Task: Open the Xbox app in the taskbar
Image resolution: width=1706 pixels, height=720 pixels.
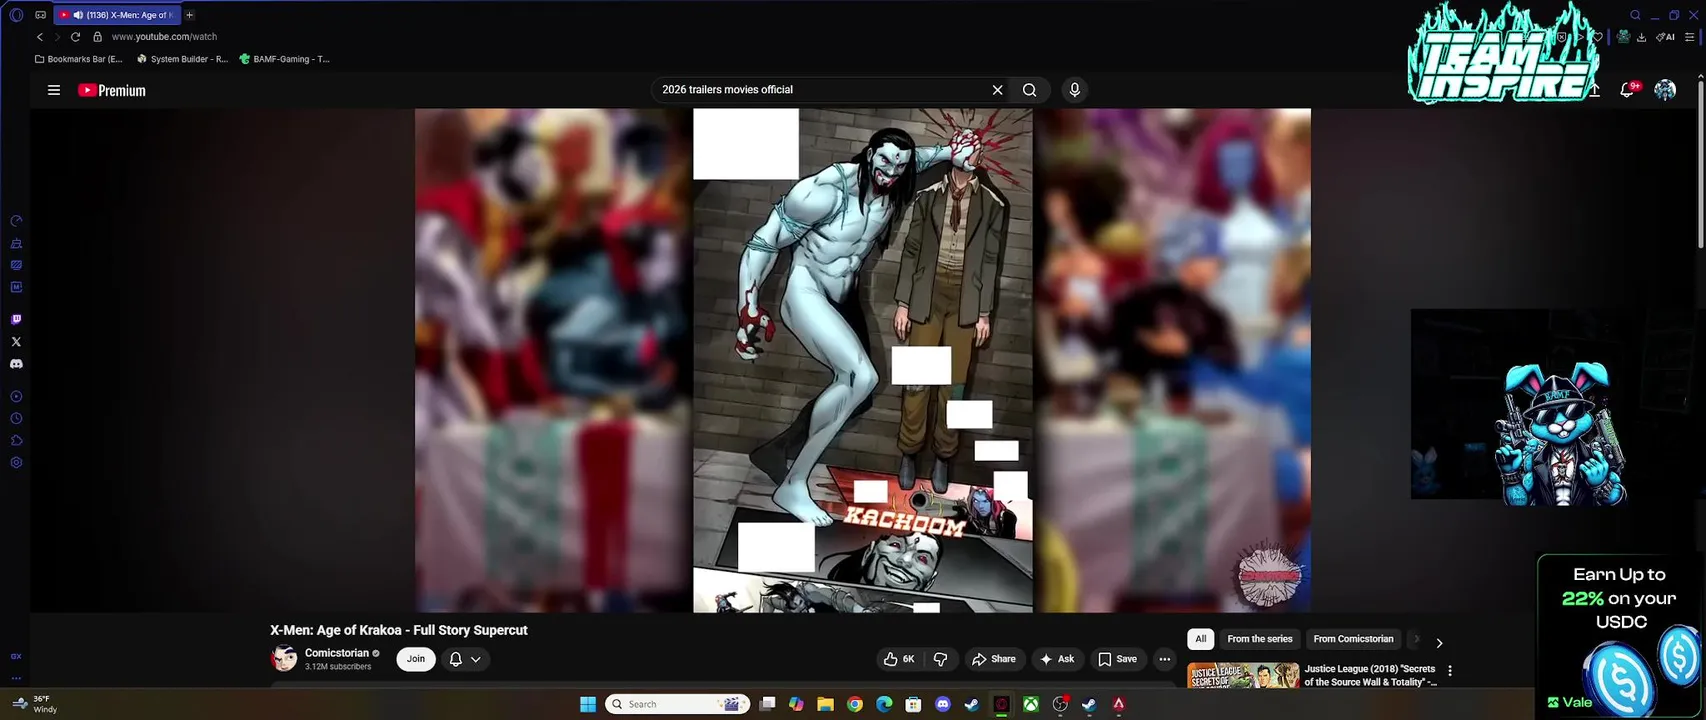Action: (1030, 704)
